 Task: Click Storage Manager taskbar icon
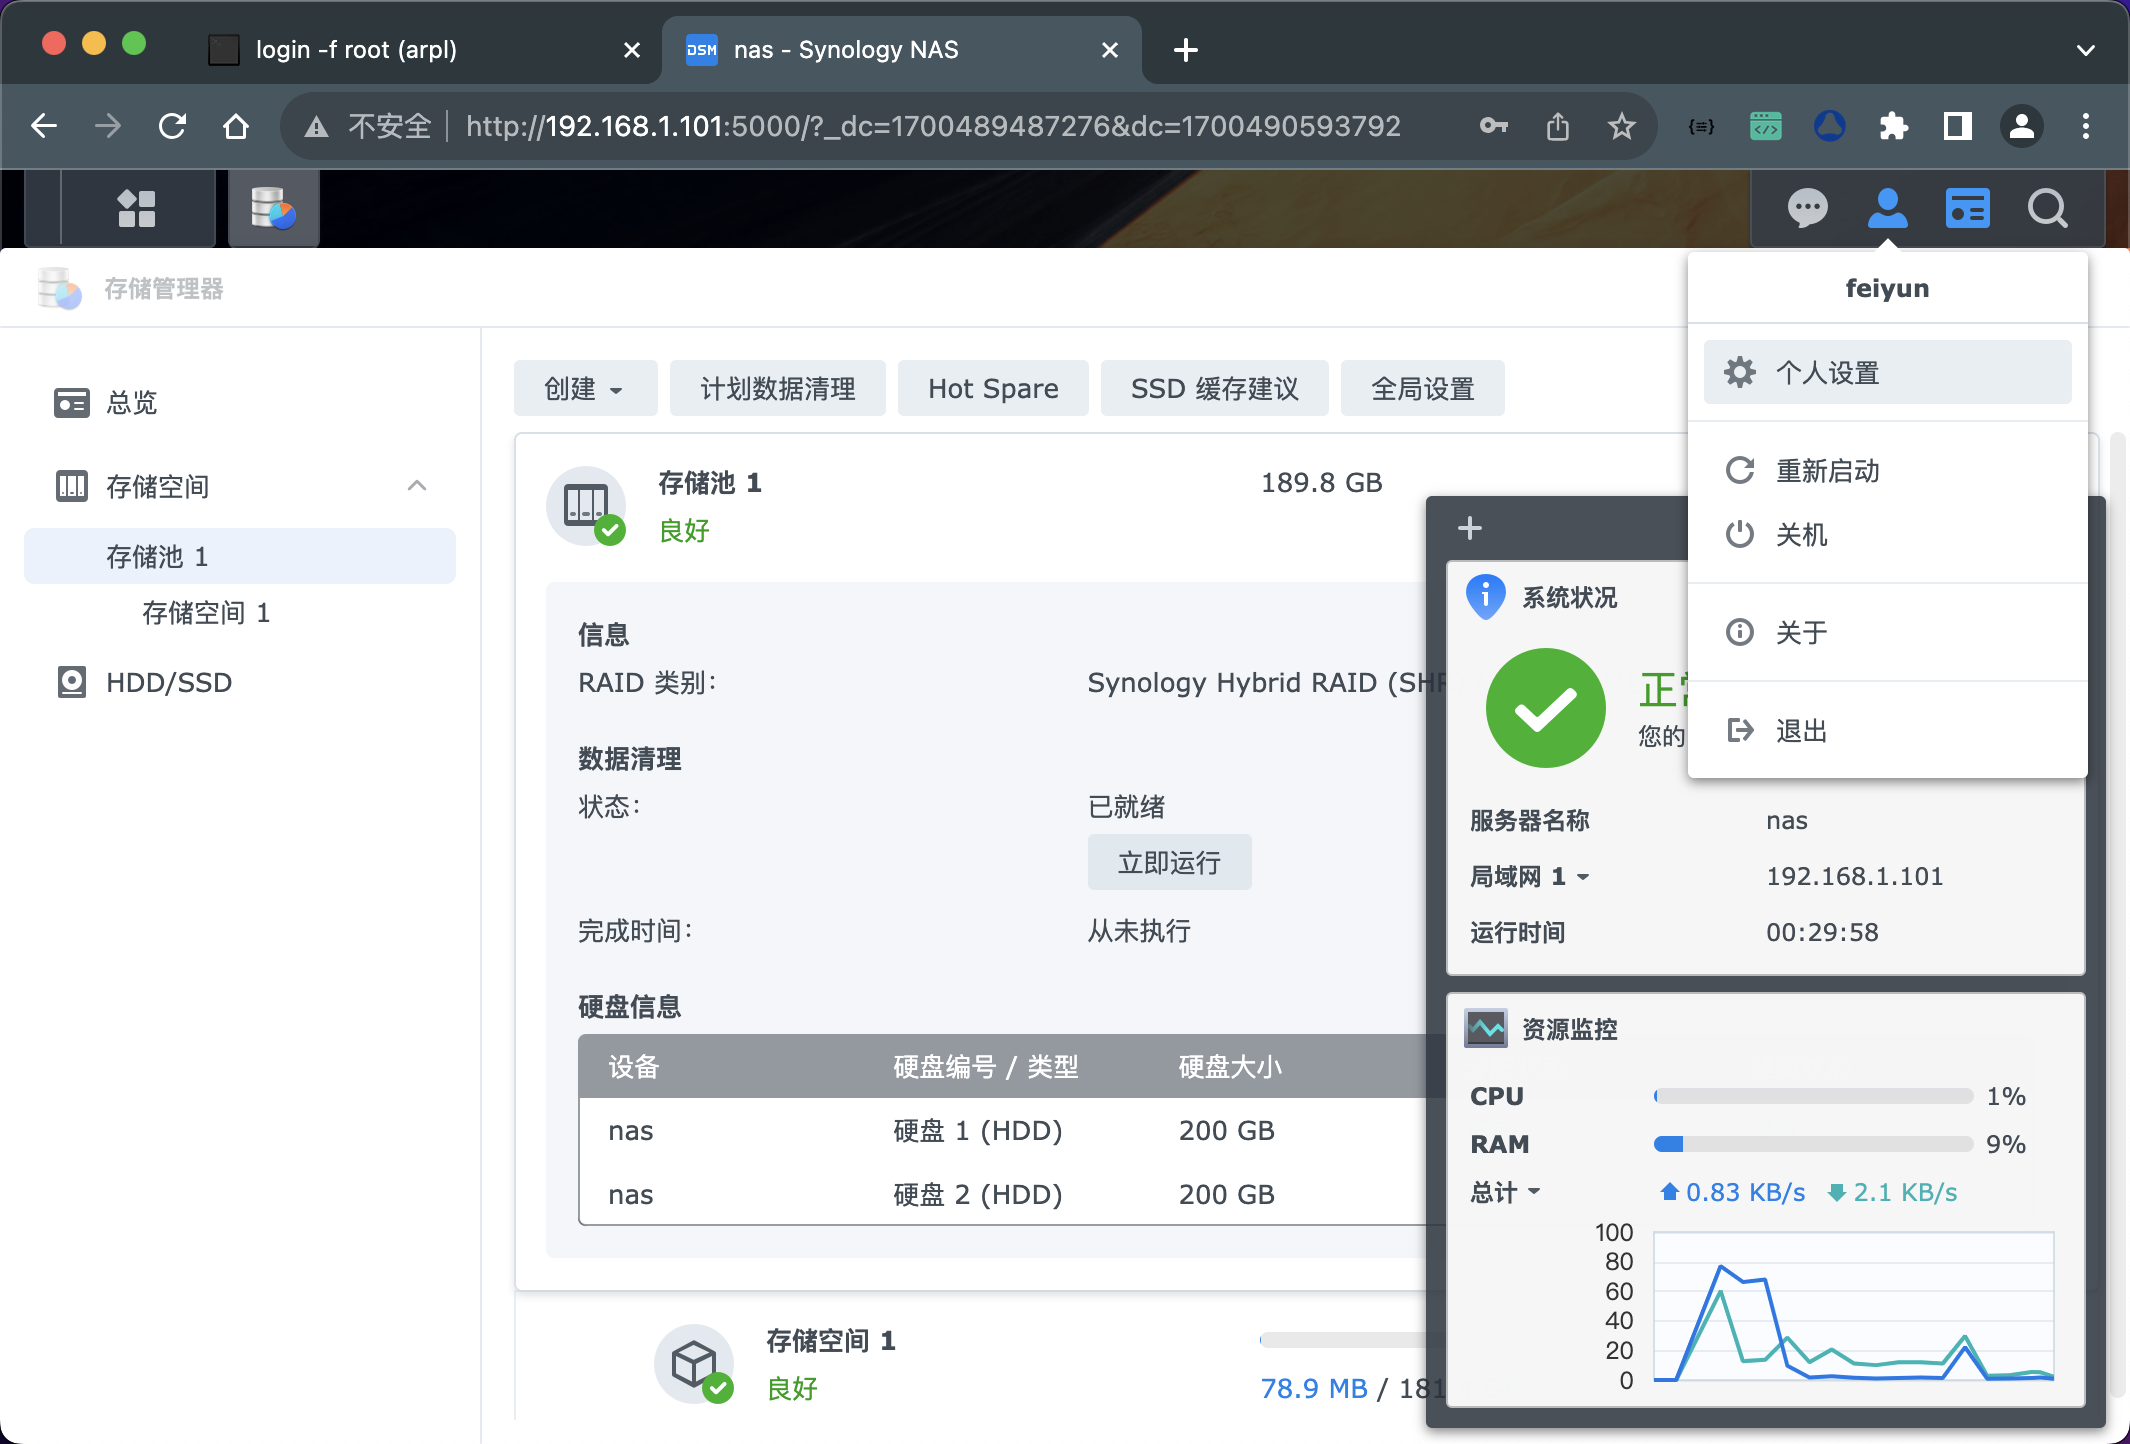click(273, 209)
